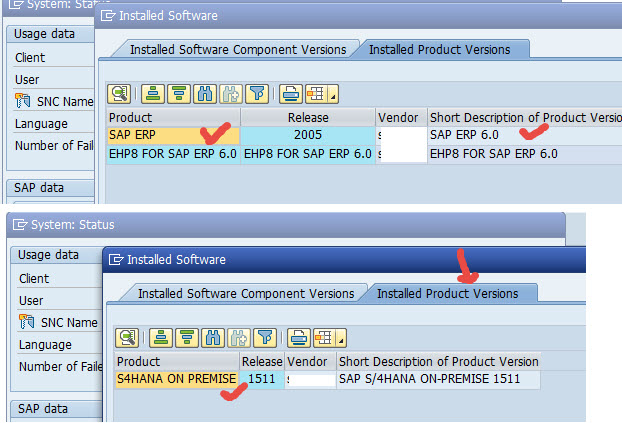Sort descending in the upper SAP ERP list
Viewport: 622px width, 423px height.
[179, 94]
